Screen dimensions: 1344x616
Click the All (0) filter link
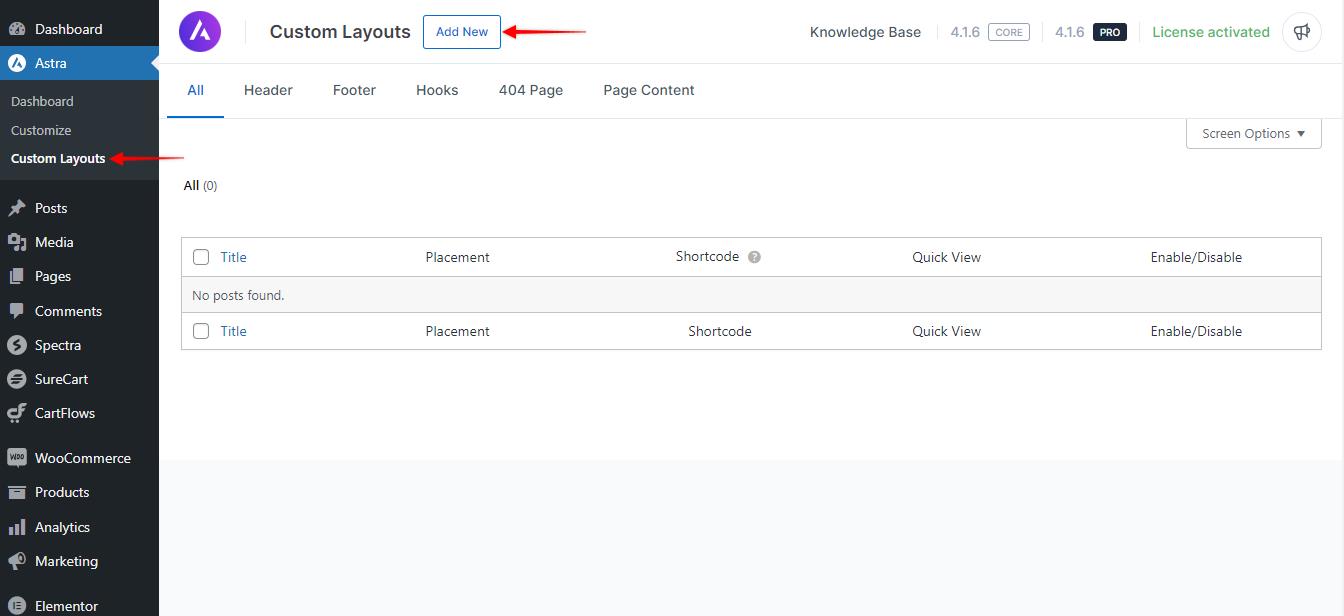200,185
